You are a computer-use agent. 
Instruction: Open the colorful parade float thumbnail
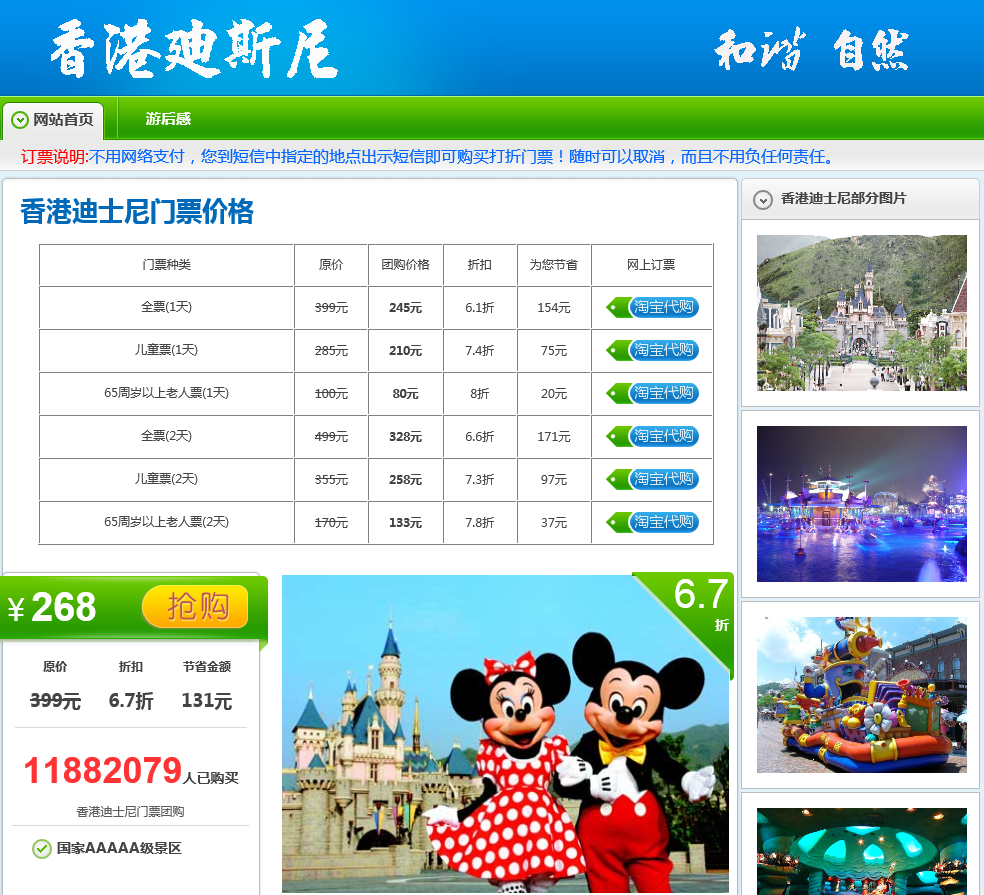[862, 695]
